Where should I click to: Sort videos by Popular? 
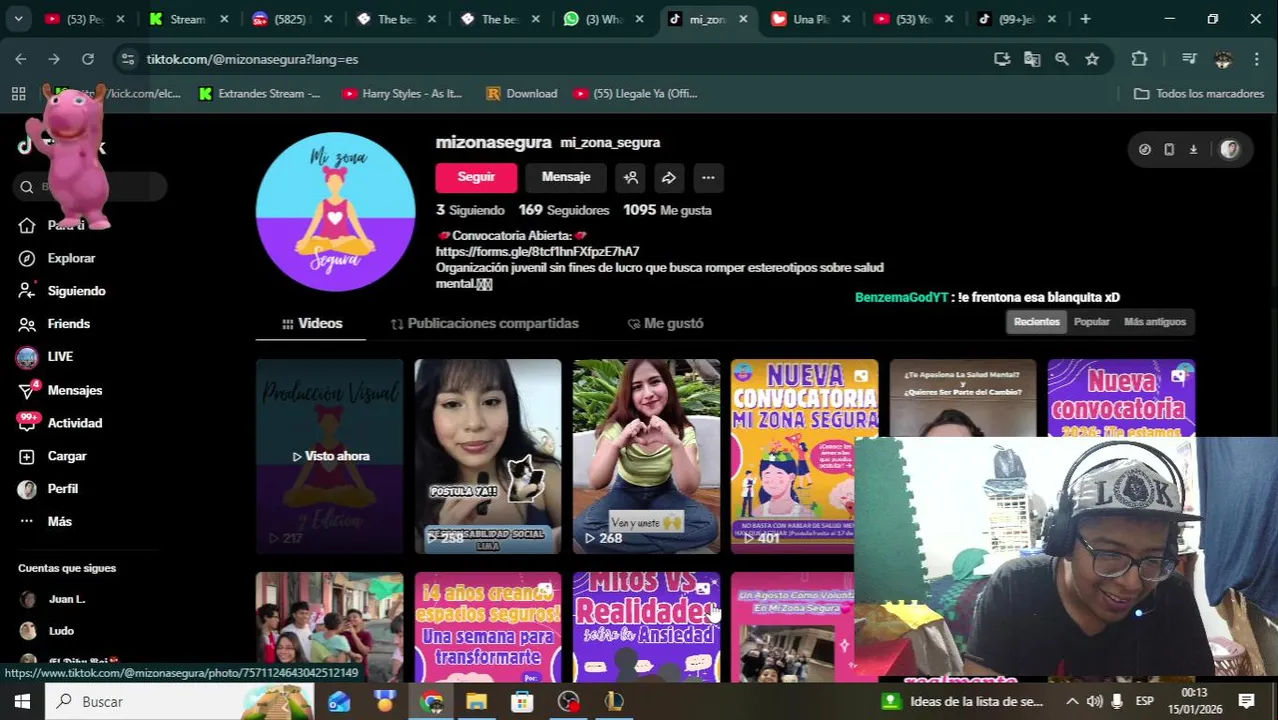(1091, 322)
